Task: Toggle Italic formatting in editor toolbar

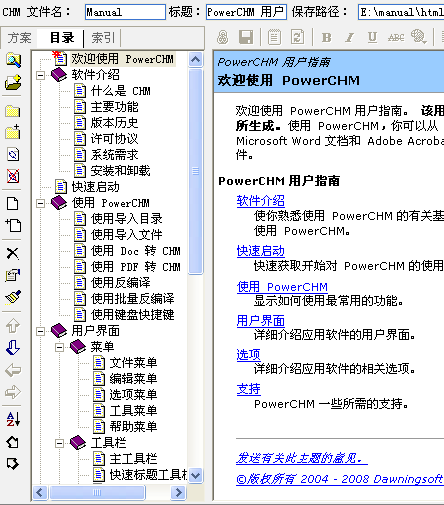Action: pyautogui.click(x=350, y=37)
